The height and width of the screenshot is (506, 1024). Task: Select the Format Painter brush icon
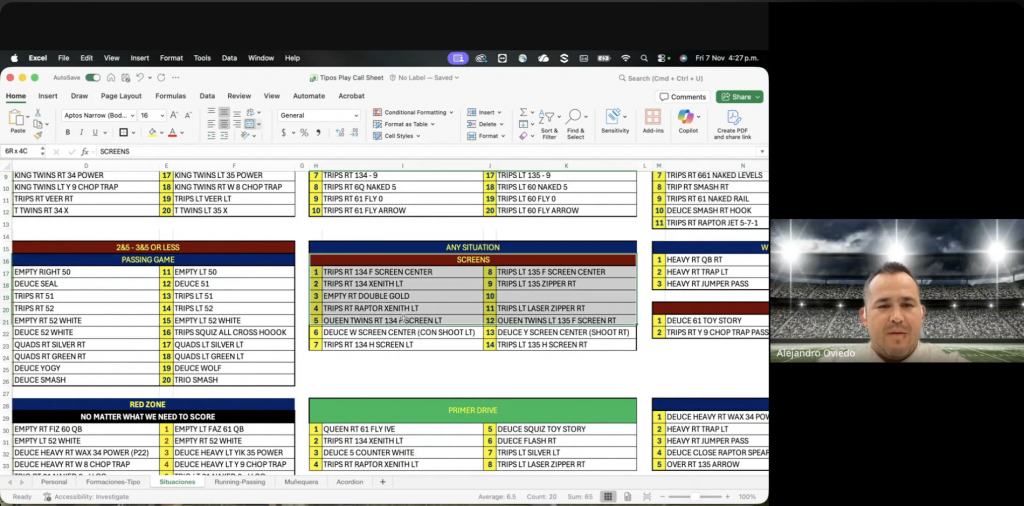pyautogui.click(x=38, y=134)
